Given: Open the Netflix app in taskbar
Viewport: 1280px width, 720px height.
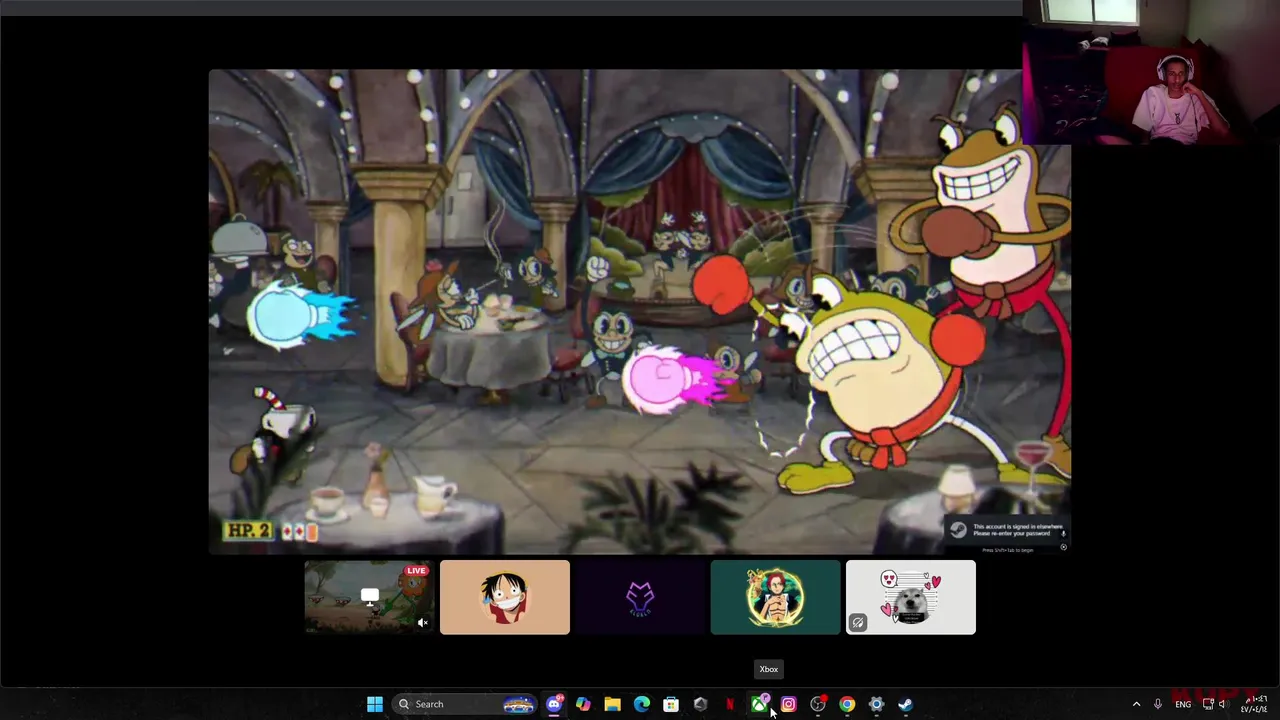Looking at the screenshot, I should (x=730, y=704).
